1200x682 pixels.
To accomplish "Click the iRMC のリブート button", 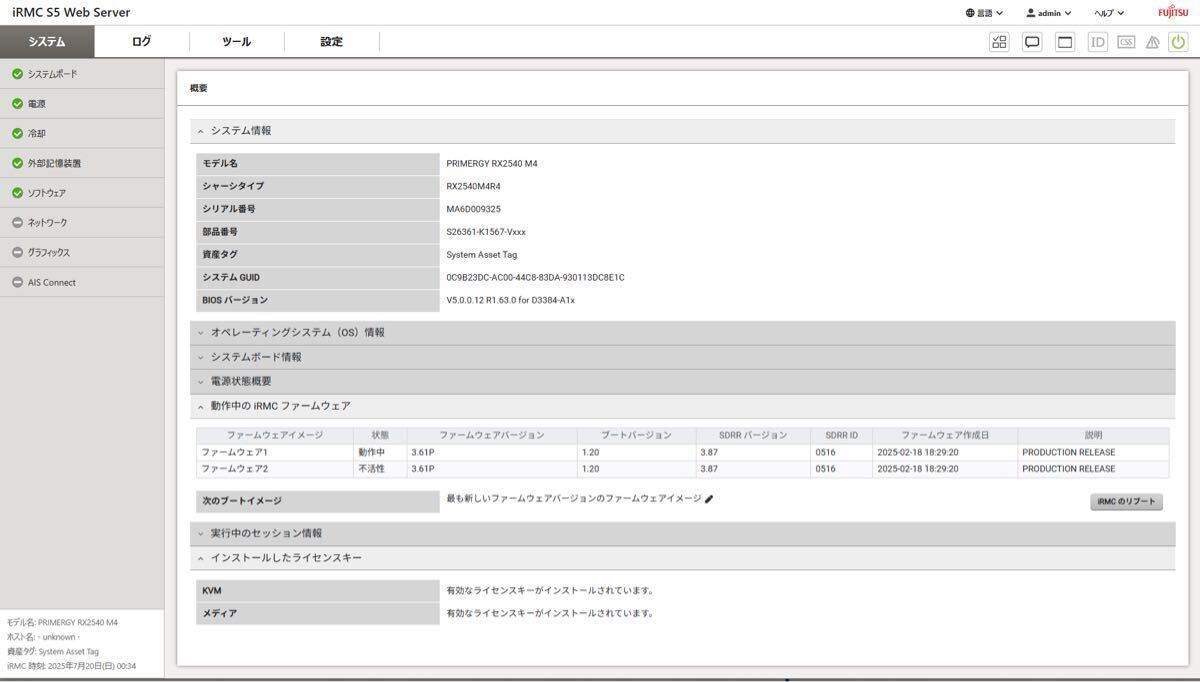I will click(1126, 502).
